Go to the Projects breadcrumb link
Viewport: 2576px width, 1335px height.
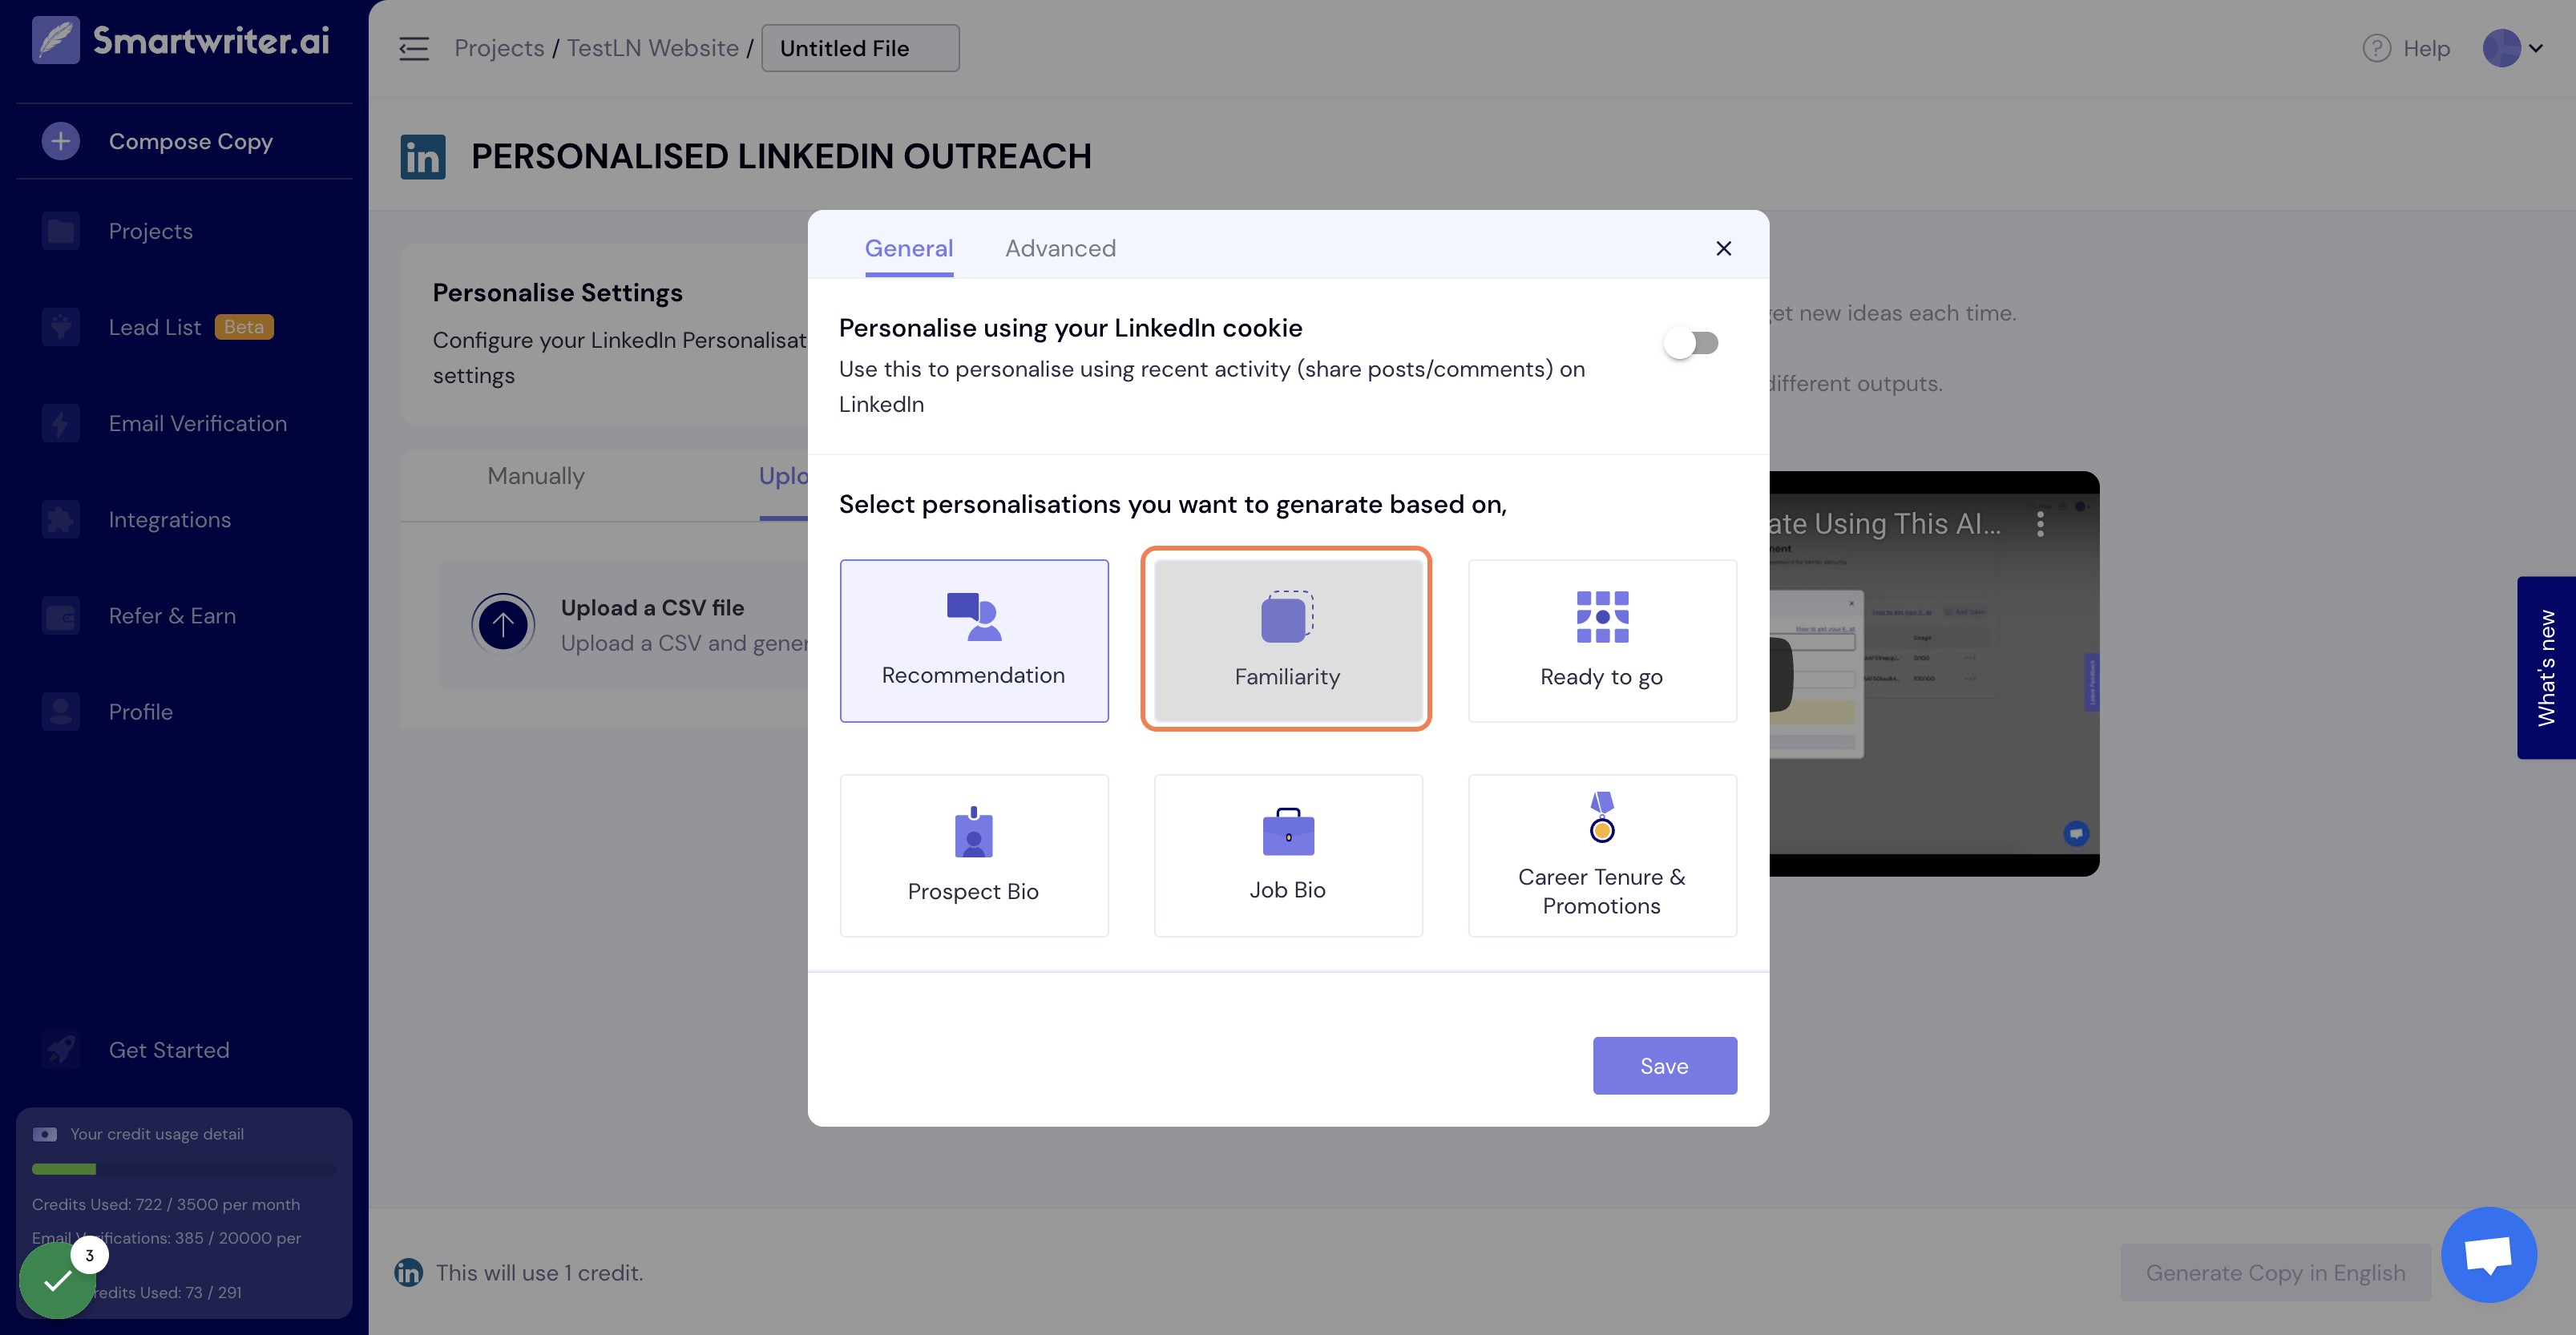point(499,48)
